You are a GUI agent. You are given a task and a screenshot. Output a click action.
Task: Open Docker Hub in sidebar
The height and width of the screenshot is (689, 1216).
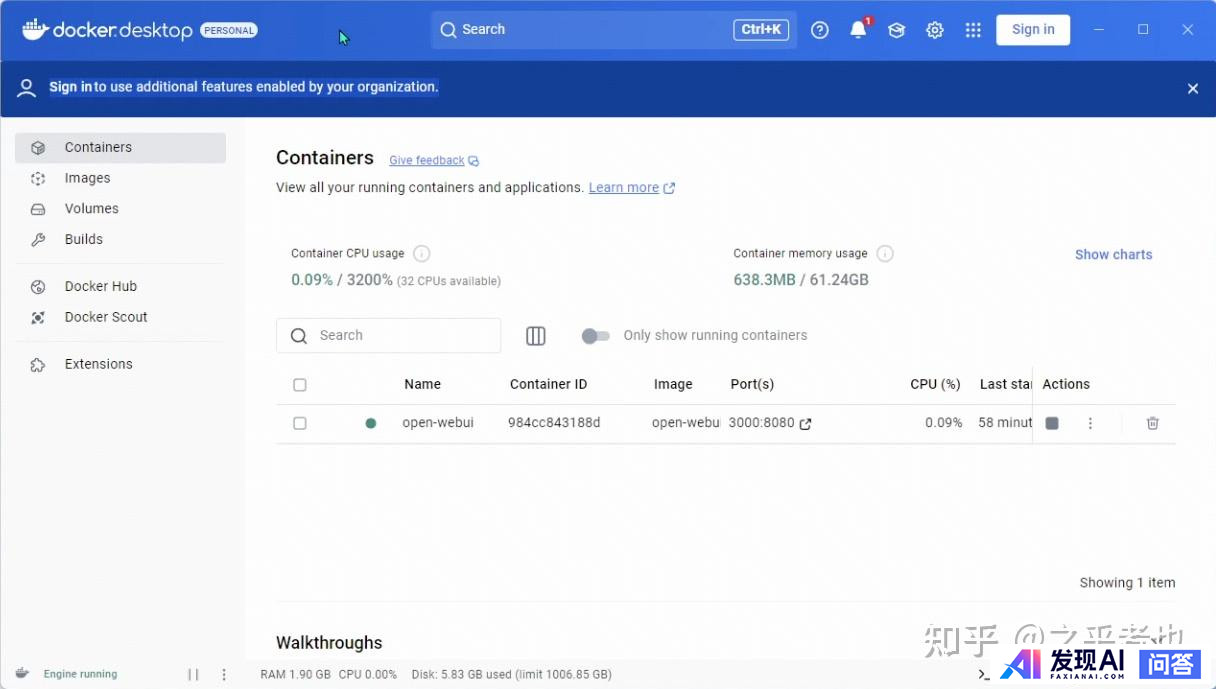(x=120, y=286)
